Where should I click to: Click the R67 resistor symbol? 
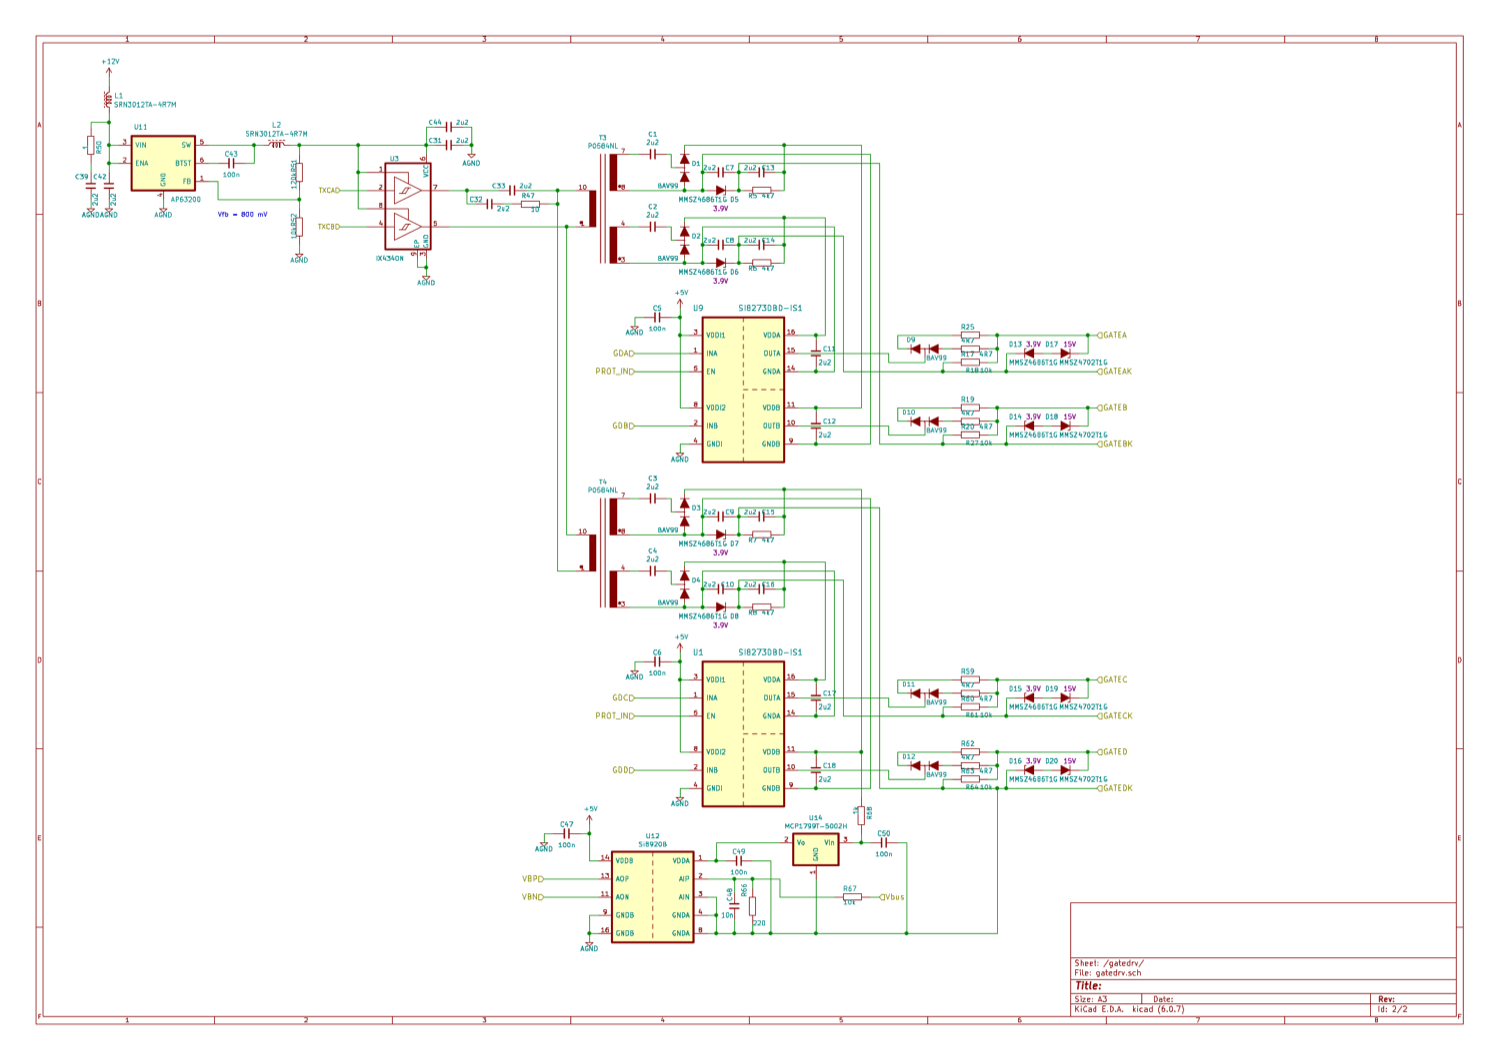[x=852, y=897]
